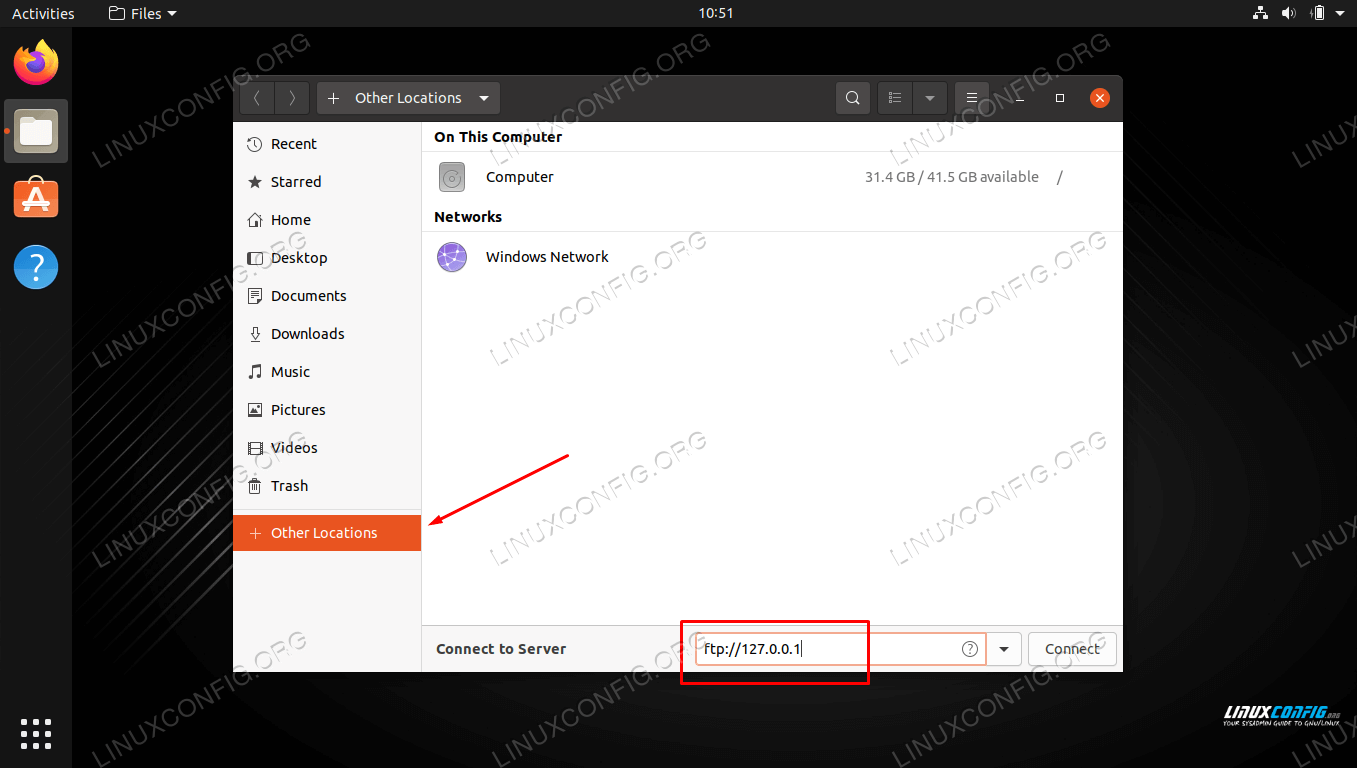Click the Starred star icon in sidebar
This screenshot has height=768, width=1357.
(255, 182)
